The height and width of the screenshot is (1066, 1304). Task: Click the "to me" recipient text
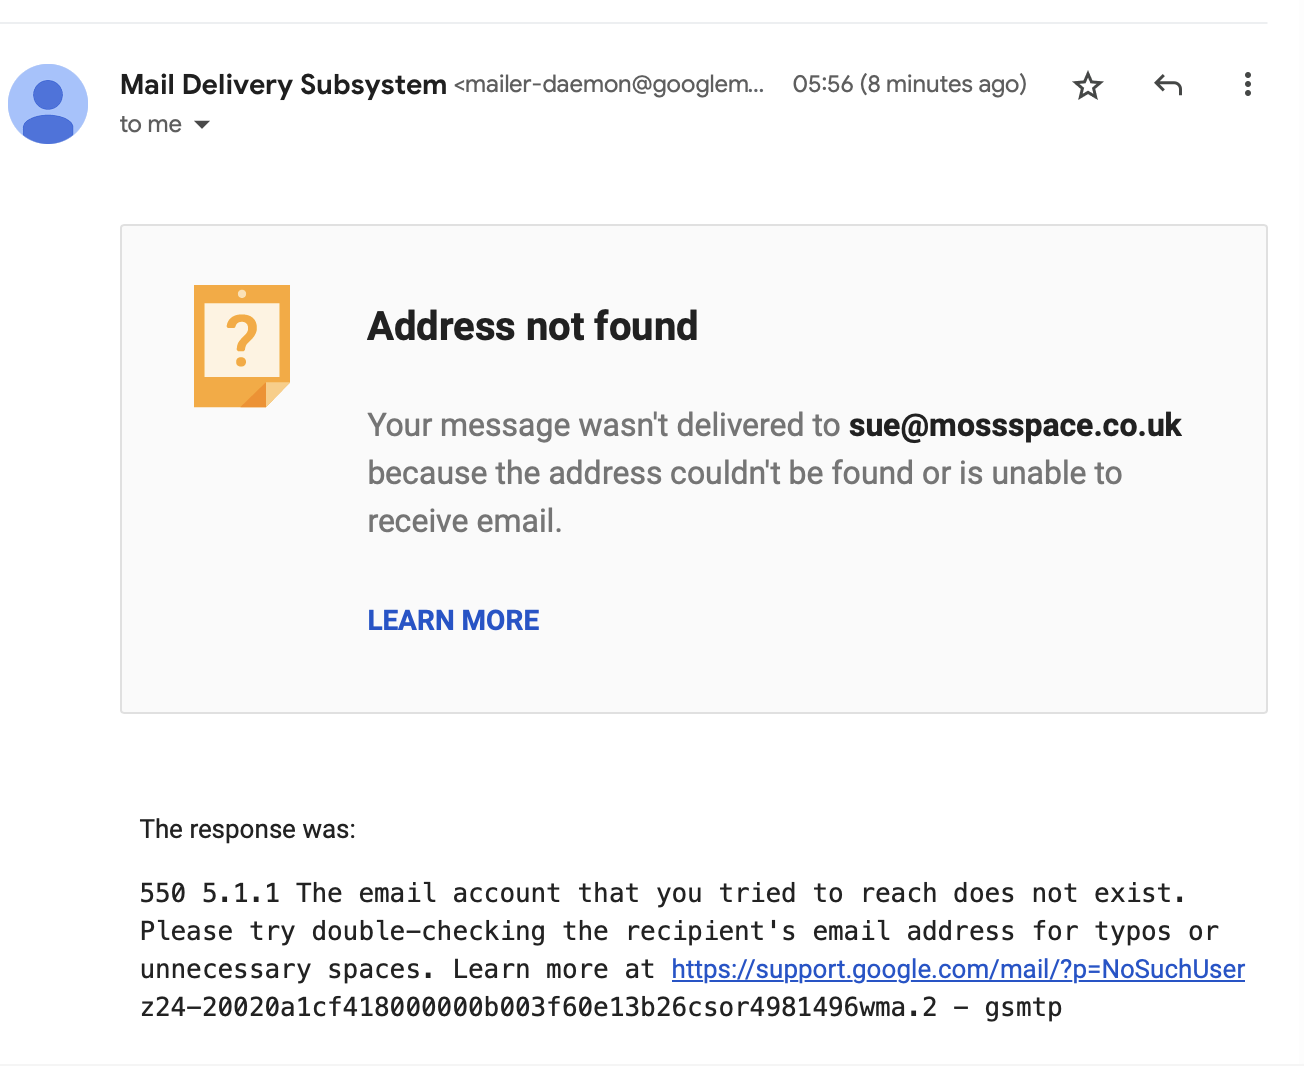[150, 125]
